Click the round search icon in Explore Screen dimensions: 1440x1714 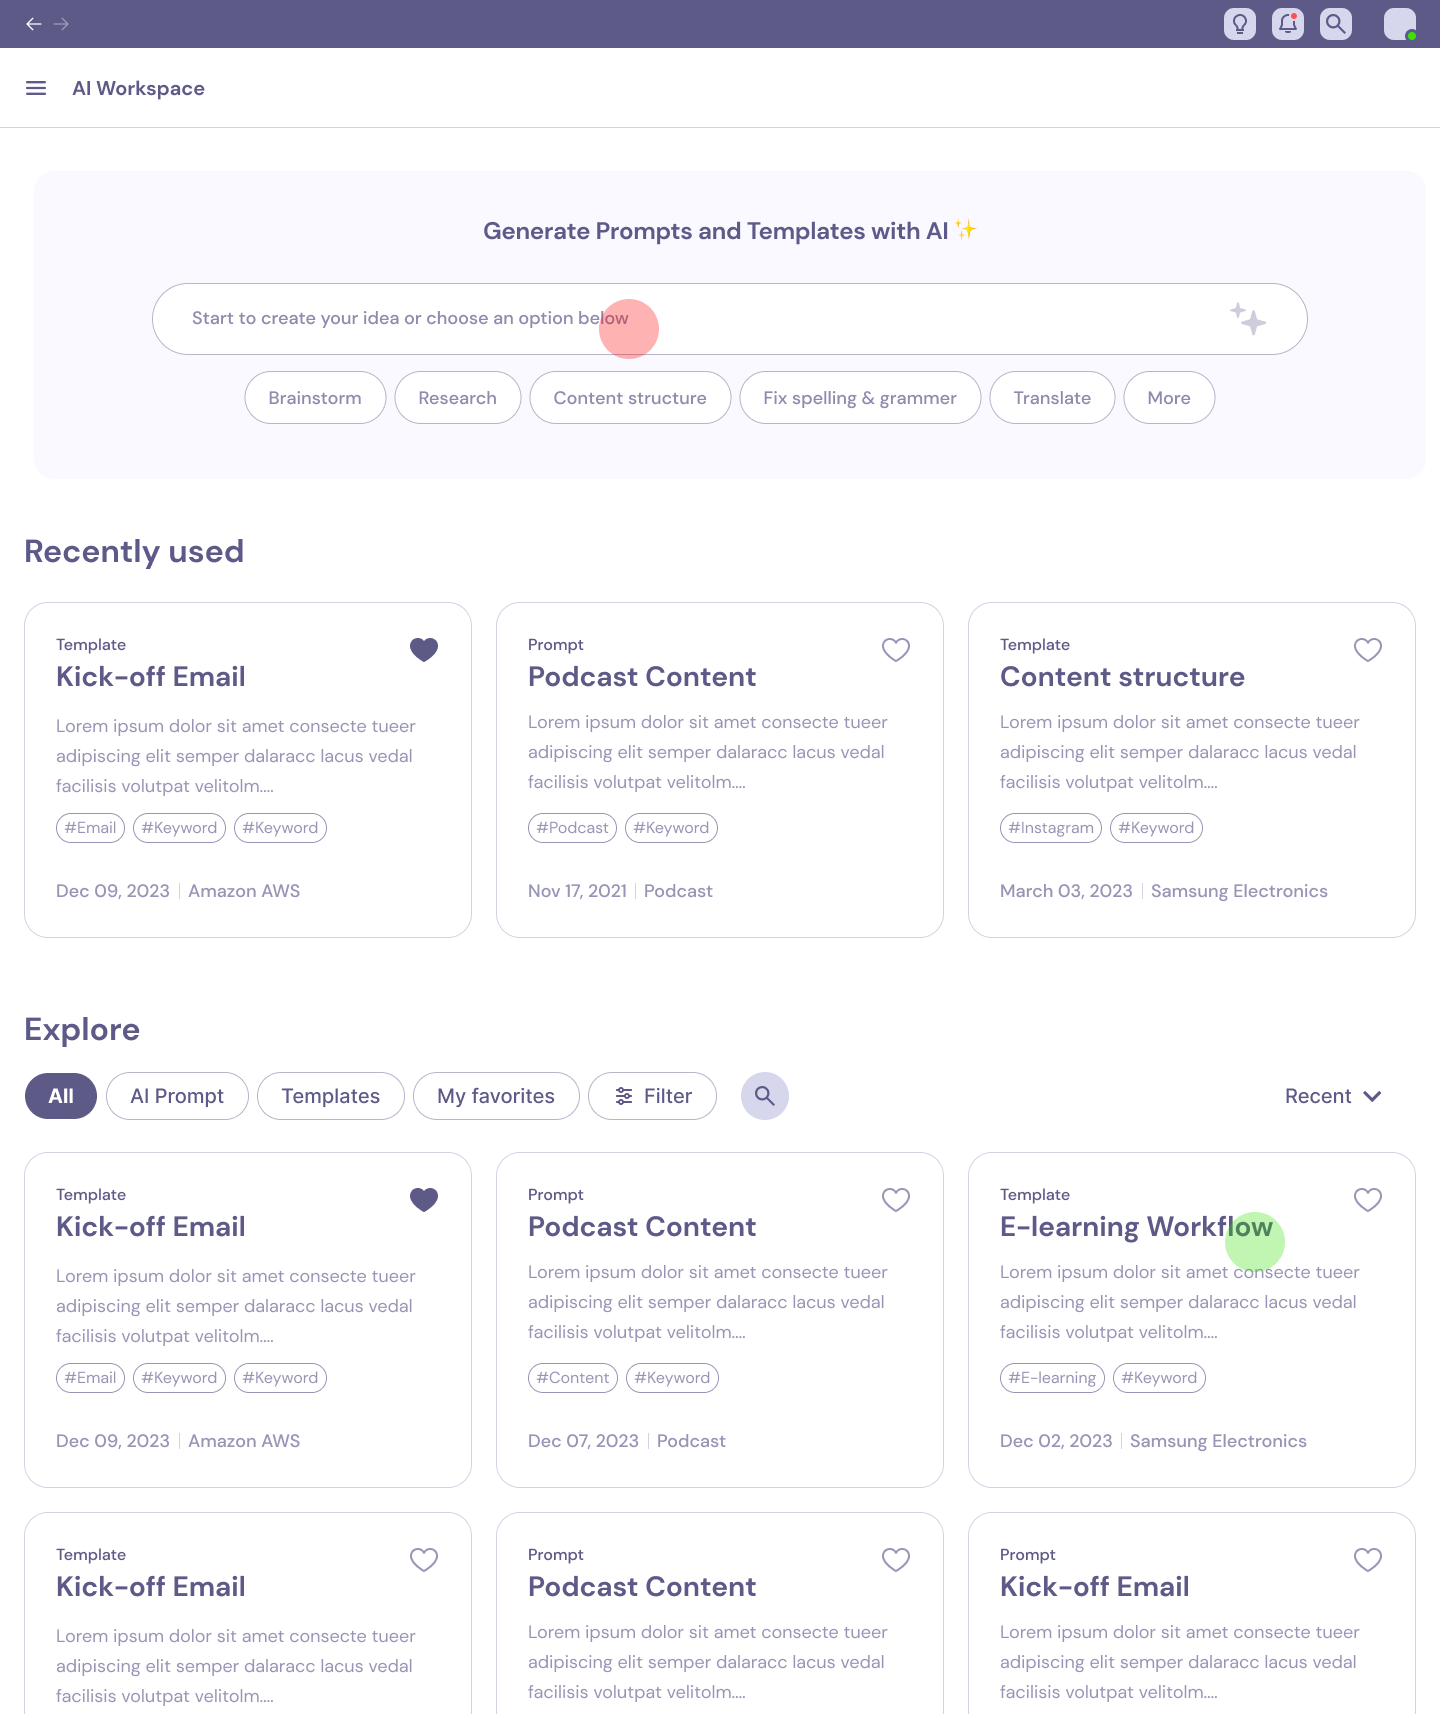pos(765,1096)
